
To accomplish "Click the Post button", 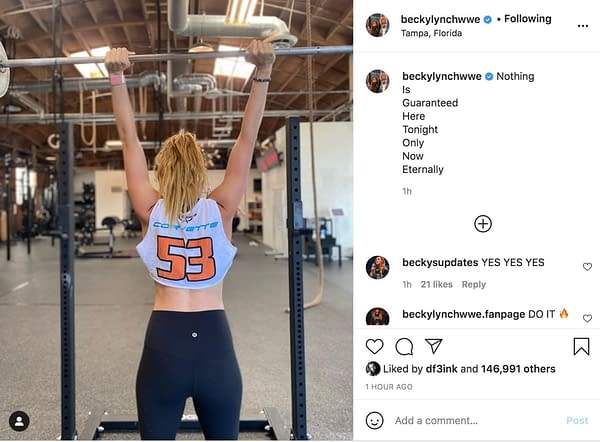I will coord(577,421).
